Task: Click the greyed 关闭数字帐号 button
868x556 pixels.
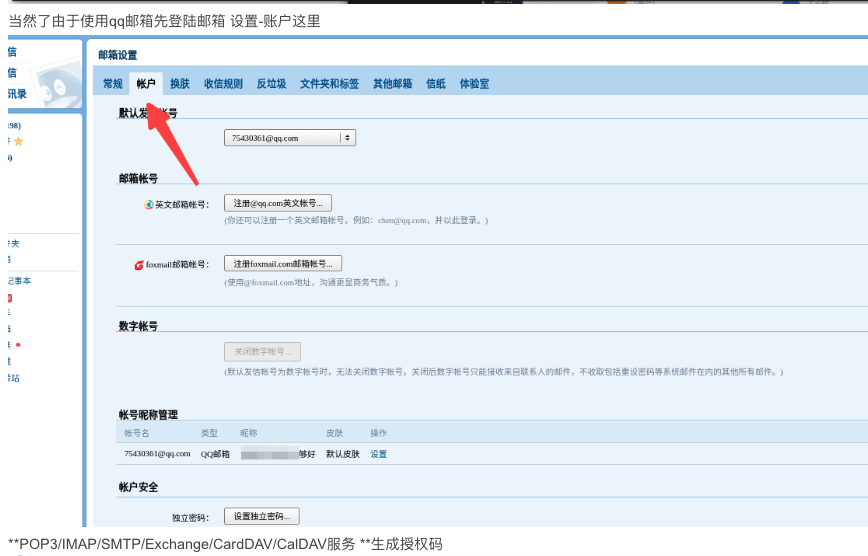Action: coord(262,352)
